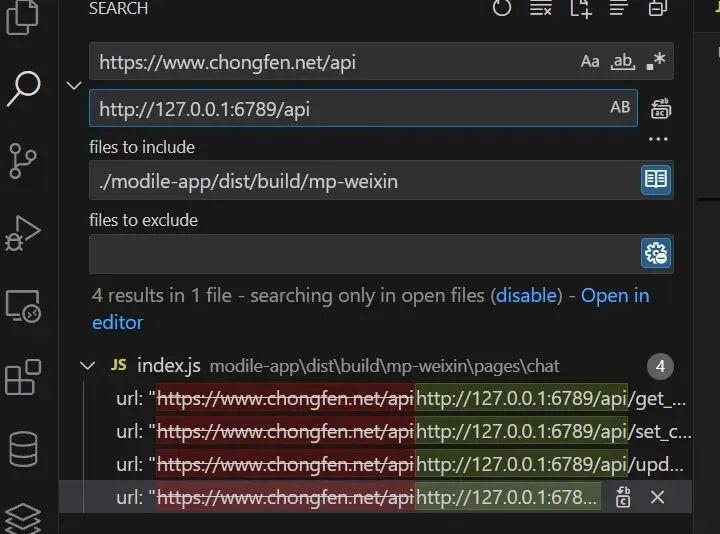Open Run and Debug view
The height and width of the screenshot is (534, 720).
click(22, 233)
